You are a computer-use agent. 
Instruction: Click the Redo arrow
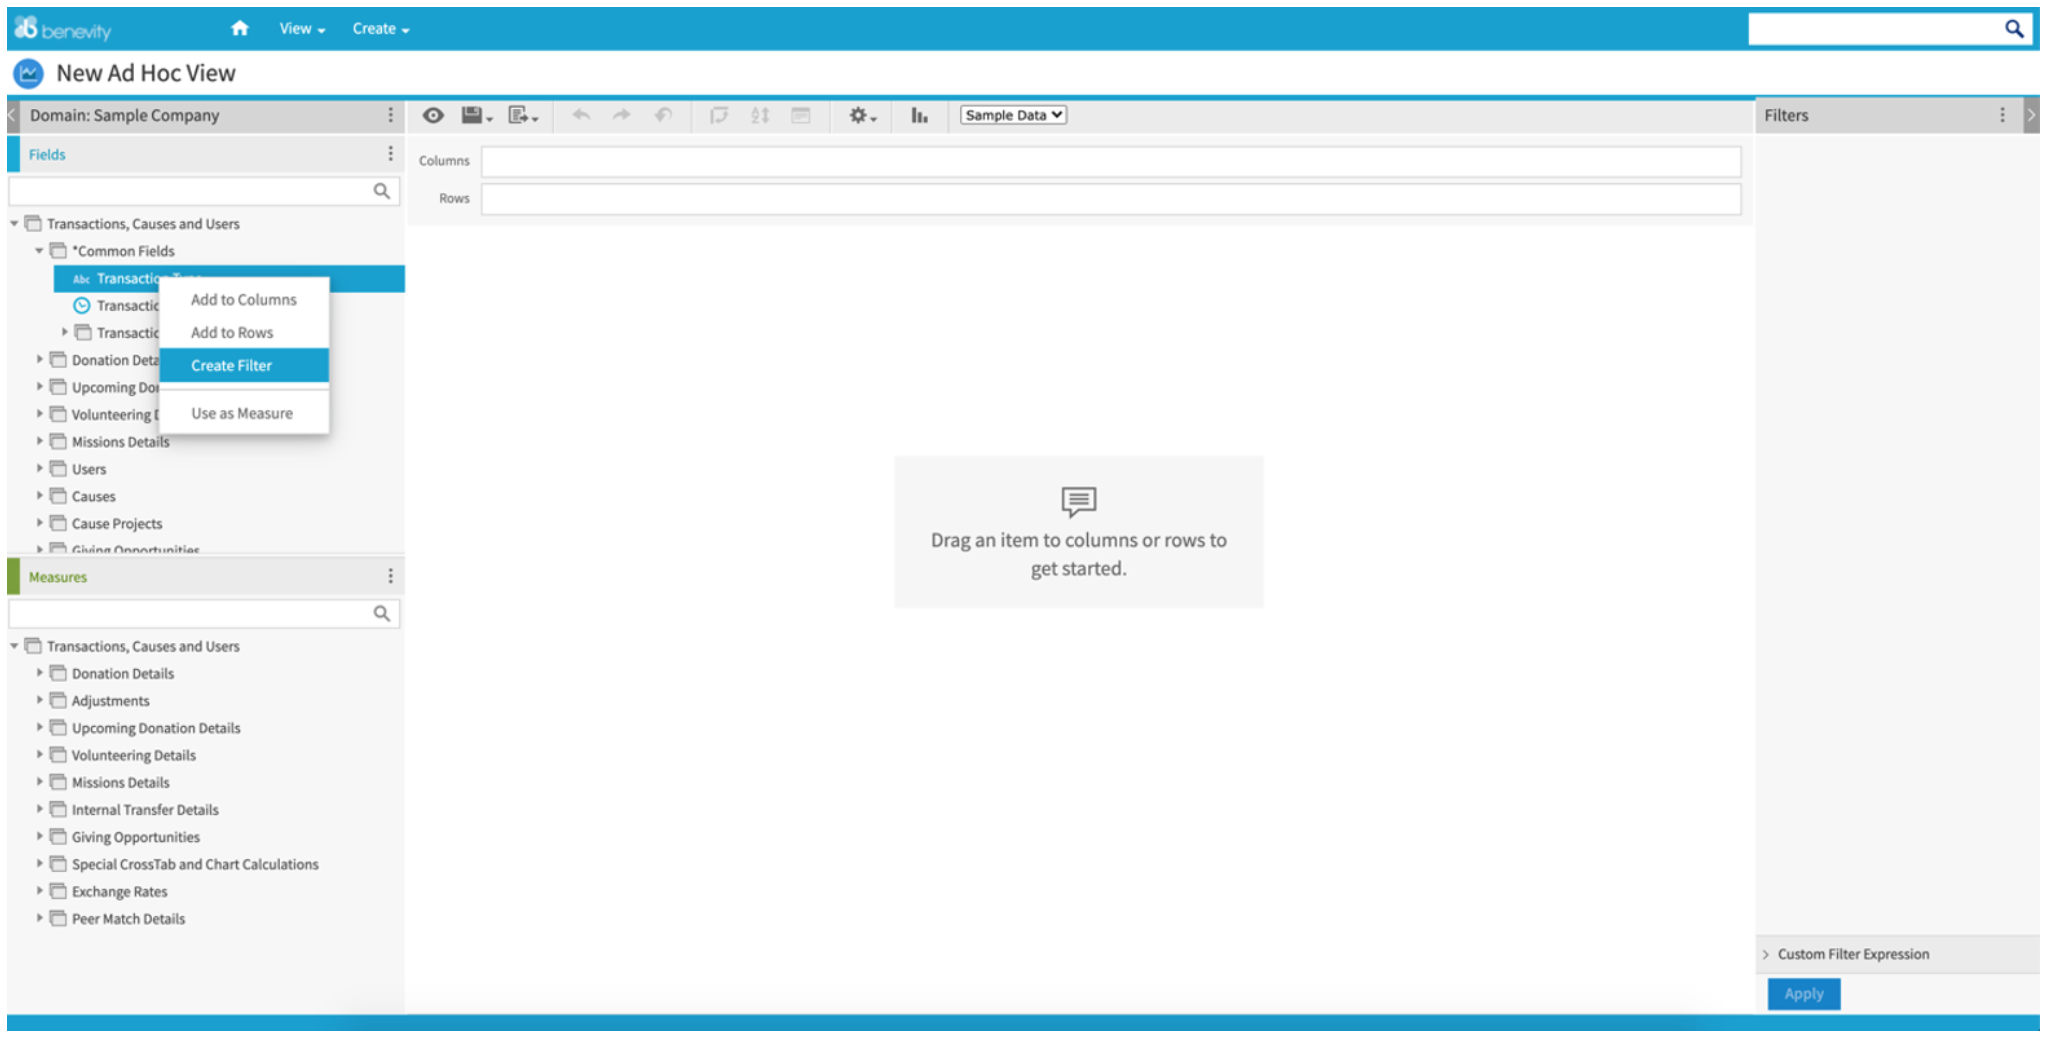[x=622, y=115]
